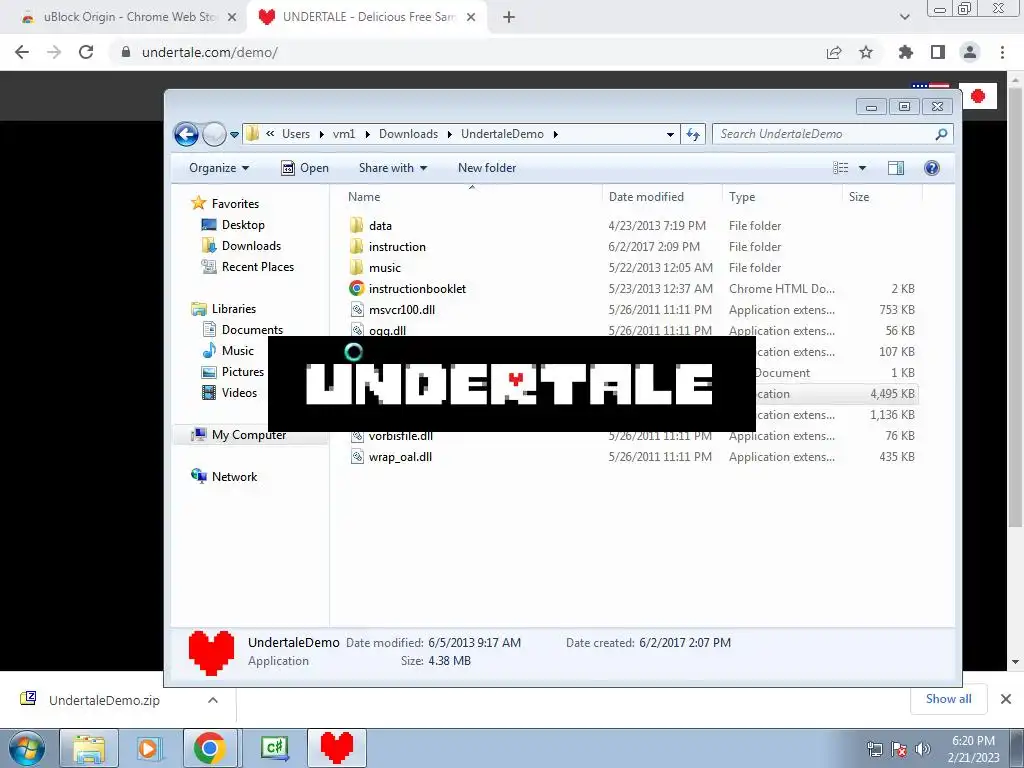Click vm1 in the address breadcrumb
This screenshot has height=768, width=1024.
coord(344,134)
